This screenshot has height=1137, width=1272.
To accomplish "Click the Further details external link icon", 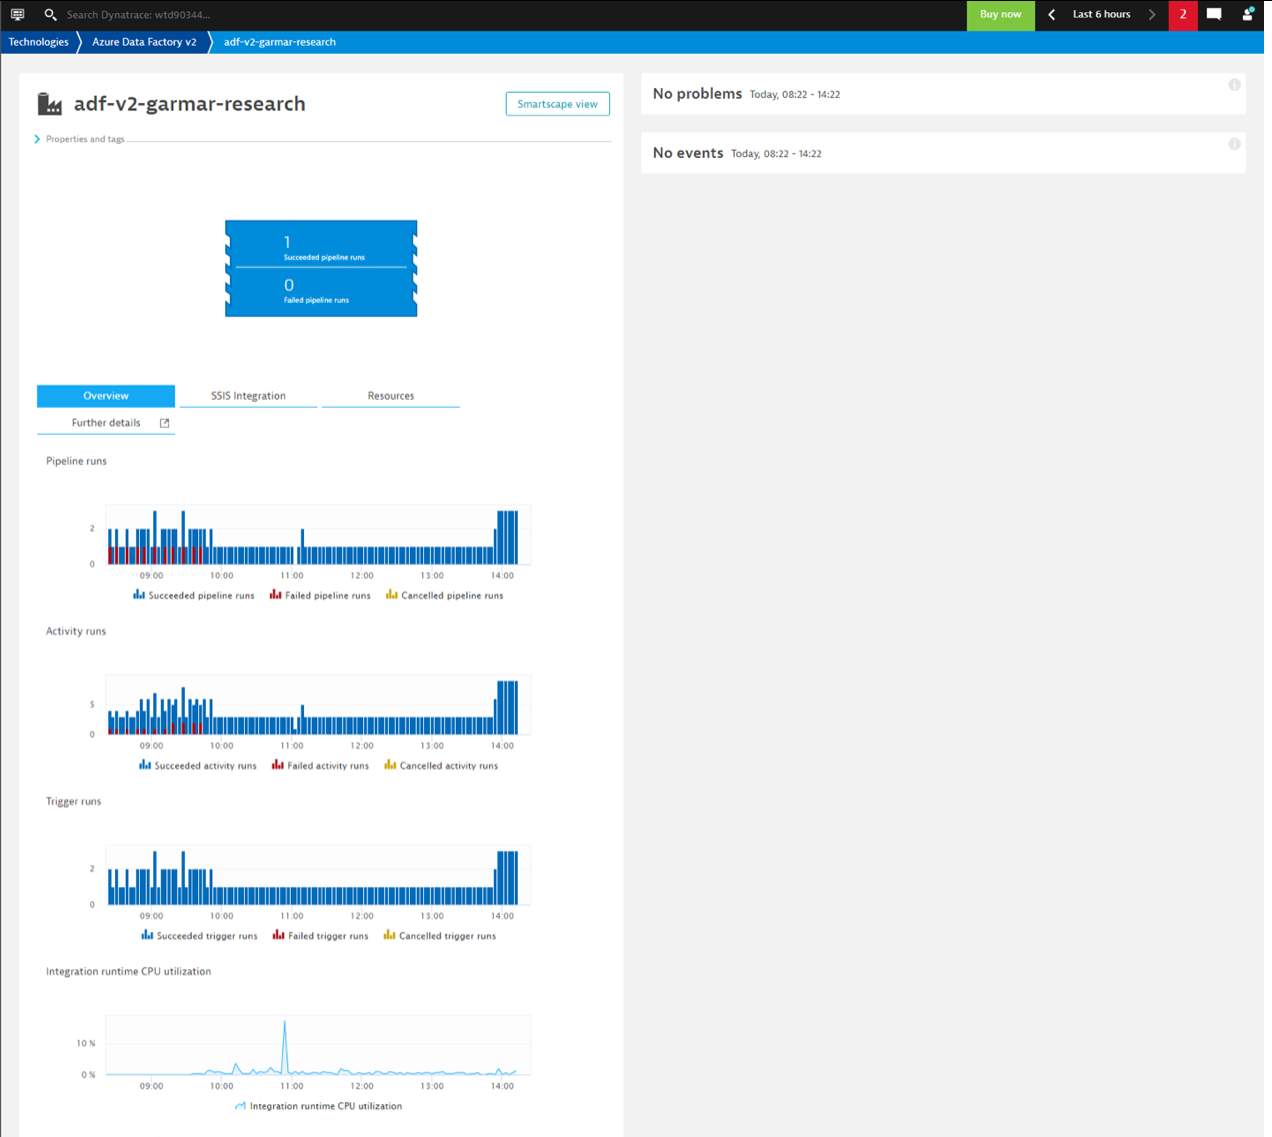I will (x=165, y=423).
